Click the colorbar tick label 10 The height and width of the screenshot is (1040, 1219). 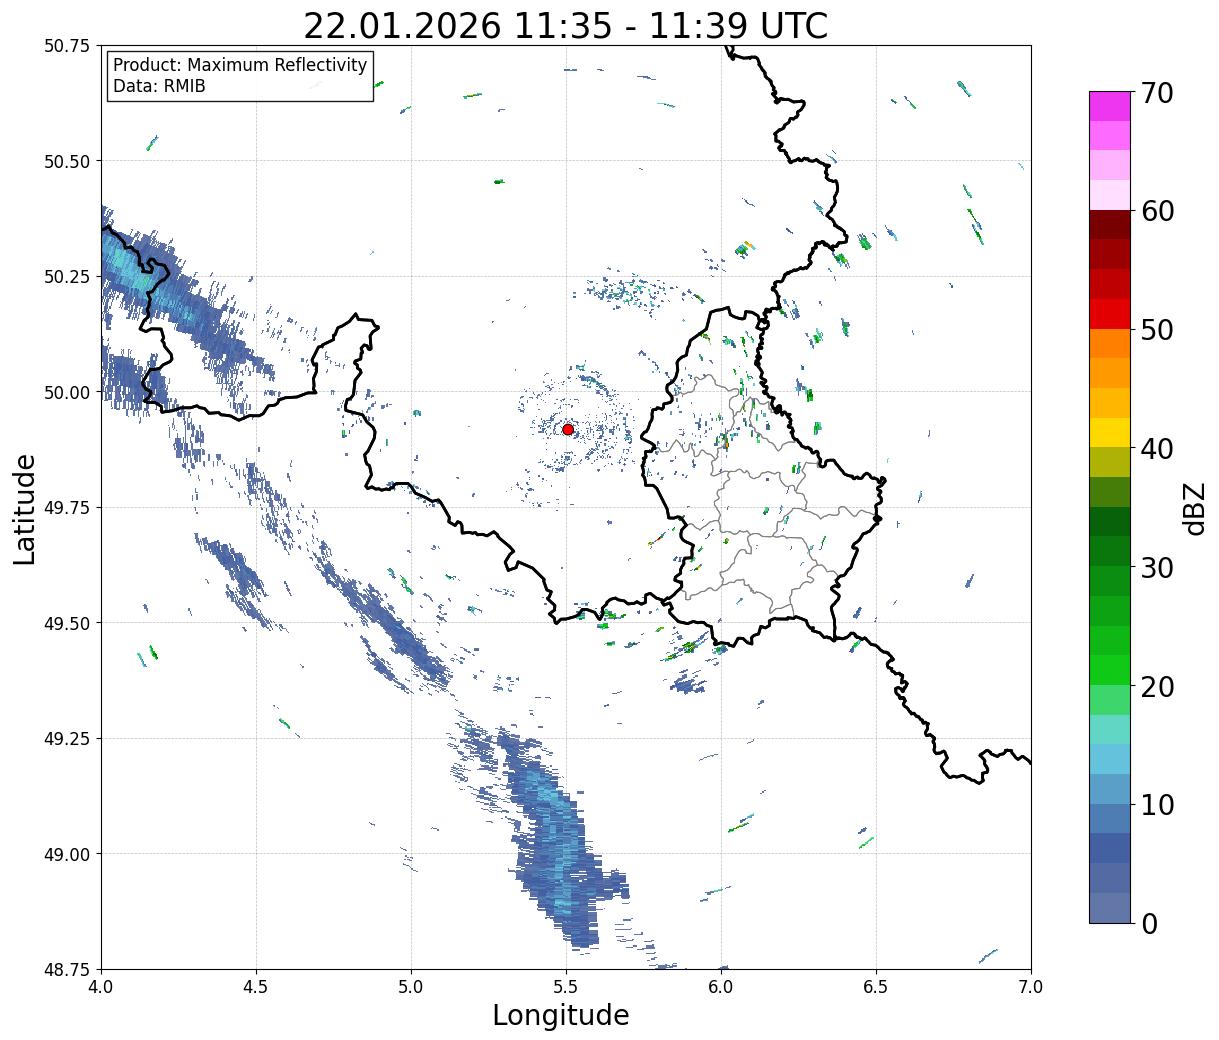point(1157,804)
